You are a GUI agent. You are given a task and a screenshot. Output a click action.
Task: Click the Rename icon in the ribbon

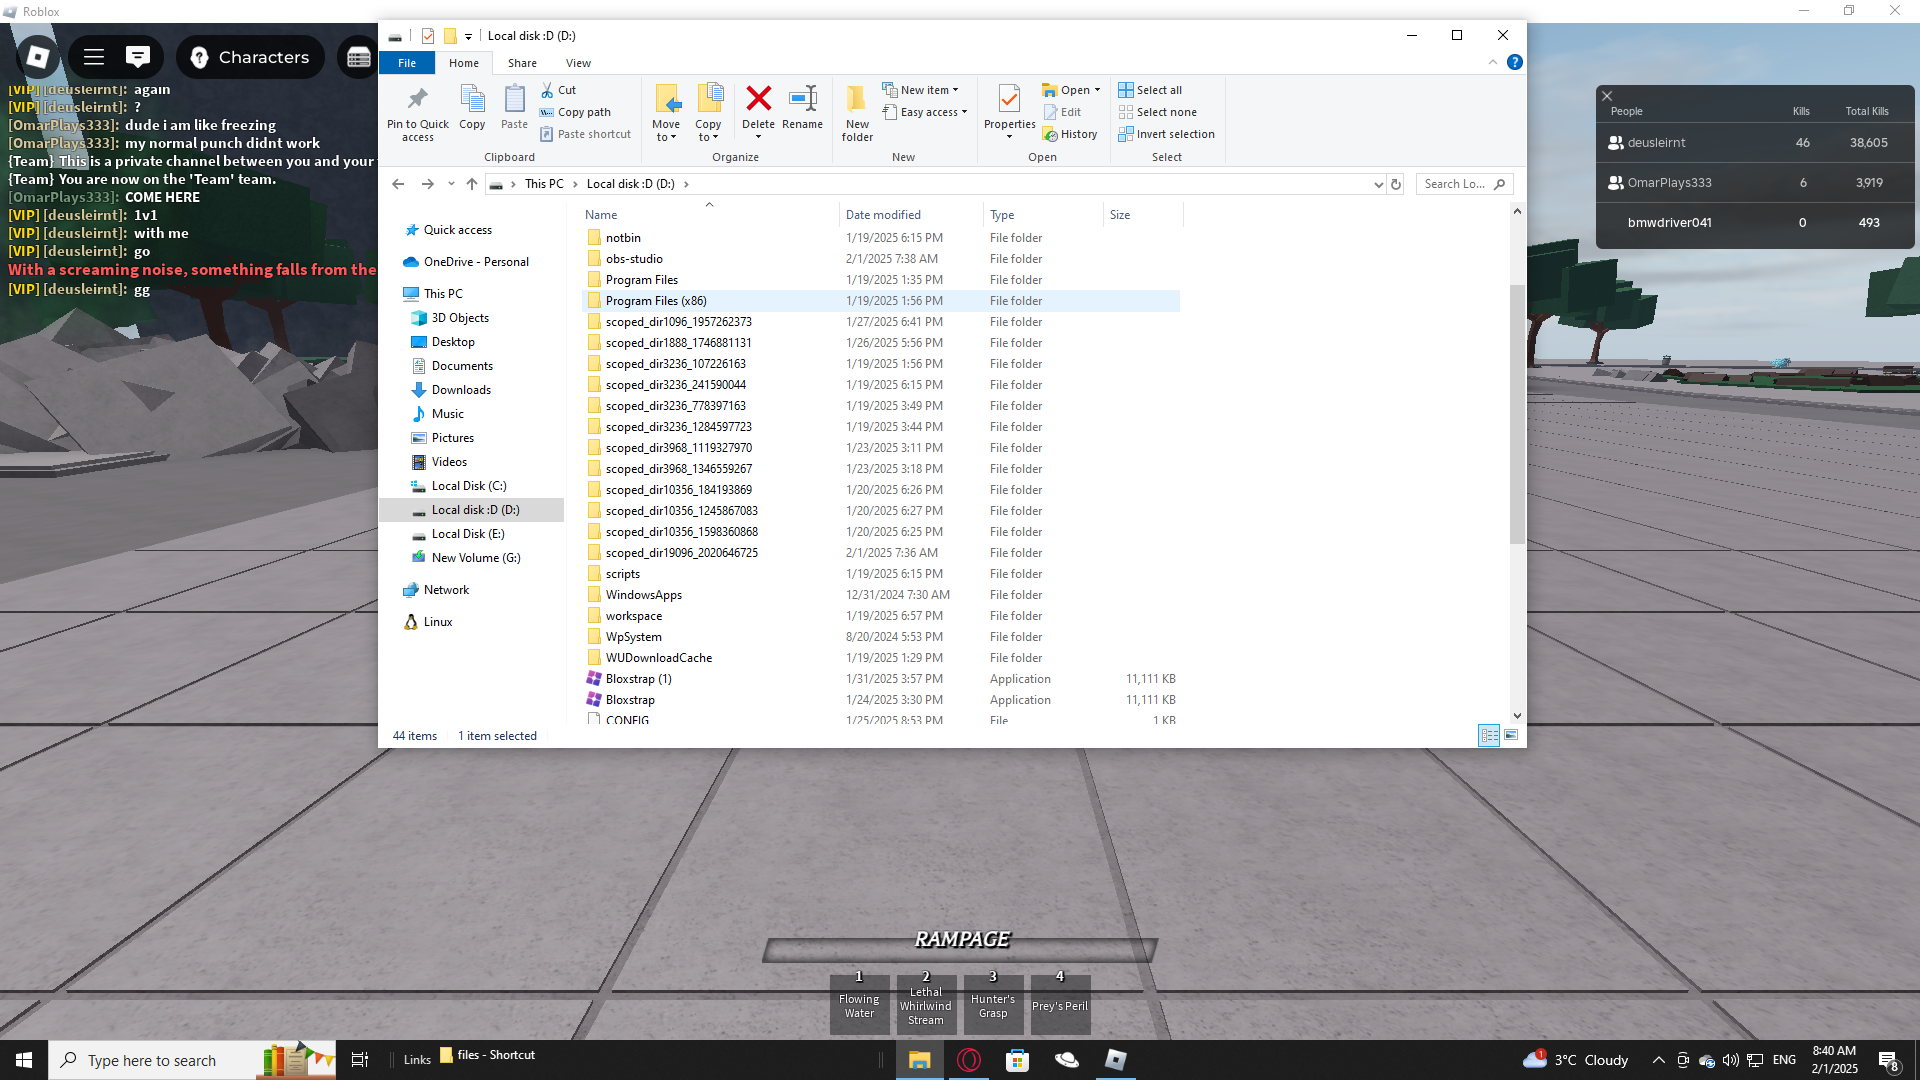click(802, 100)
